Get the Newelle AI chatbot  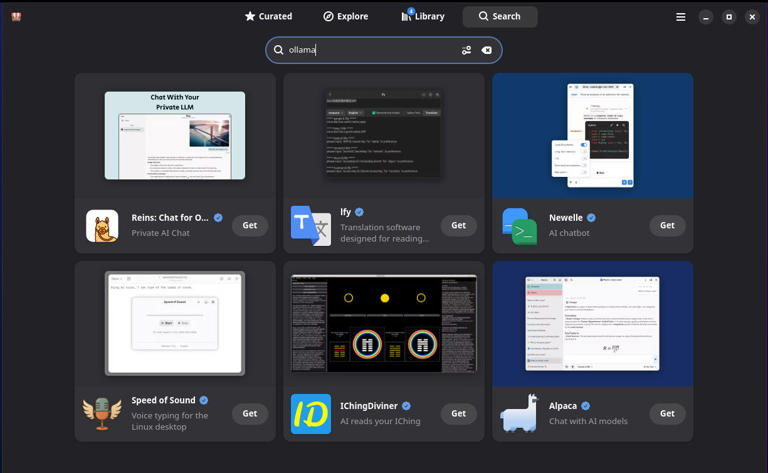point(667,225)
